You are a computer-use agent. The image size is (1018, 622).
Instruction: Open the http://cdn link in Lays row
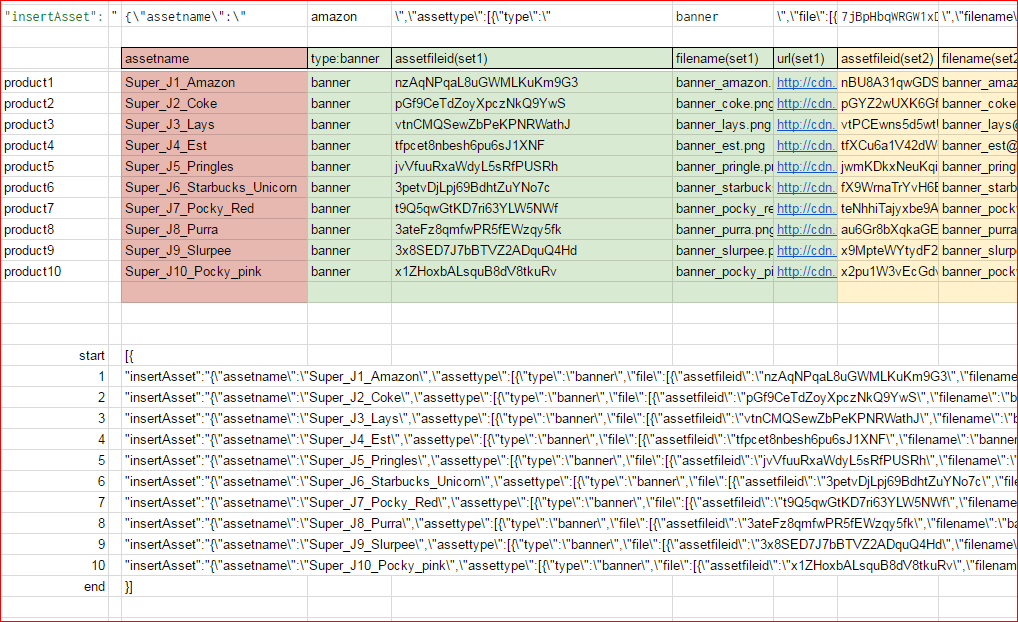click(806, 124)
